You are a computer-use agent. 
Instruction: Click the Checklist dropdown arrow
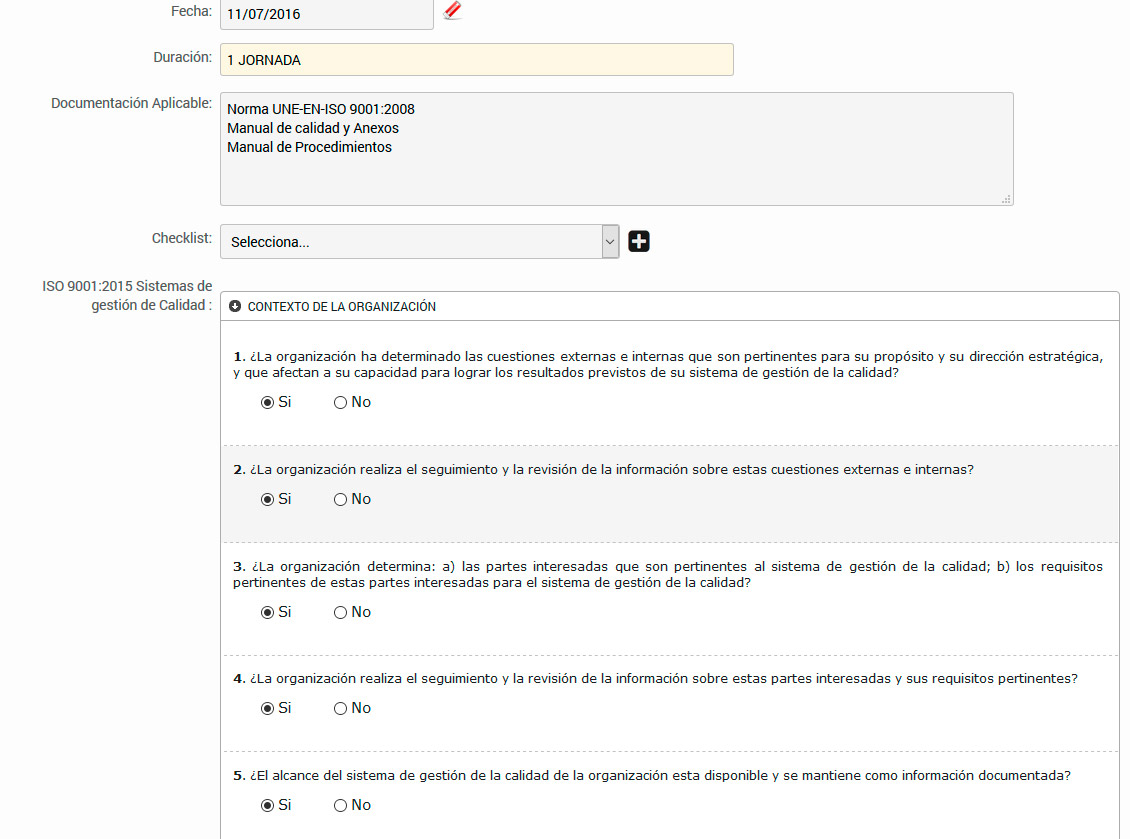[610, 241]
